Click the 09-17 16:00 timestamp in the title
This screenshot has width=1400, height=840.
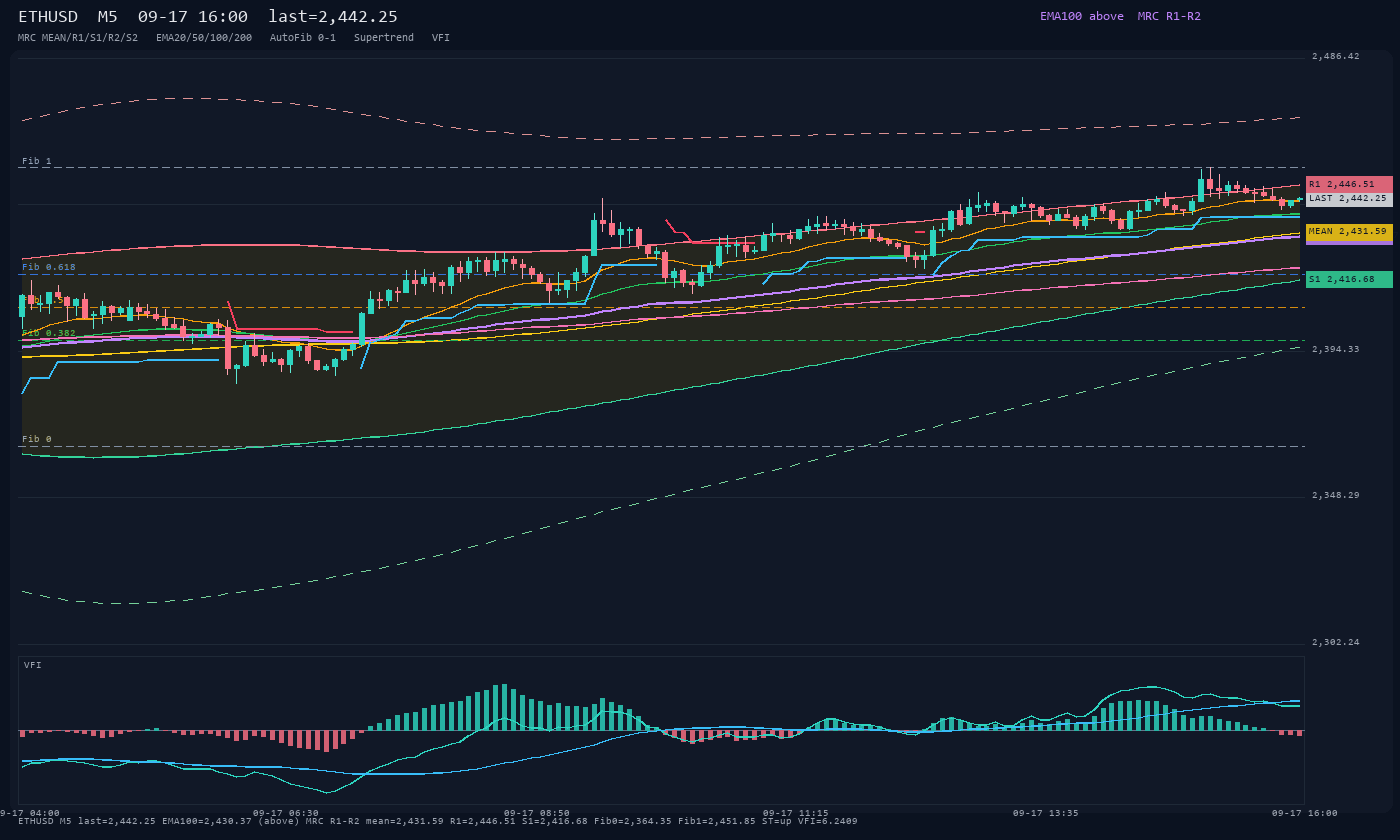(x=193, y=17)
